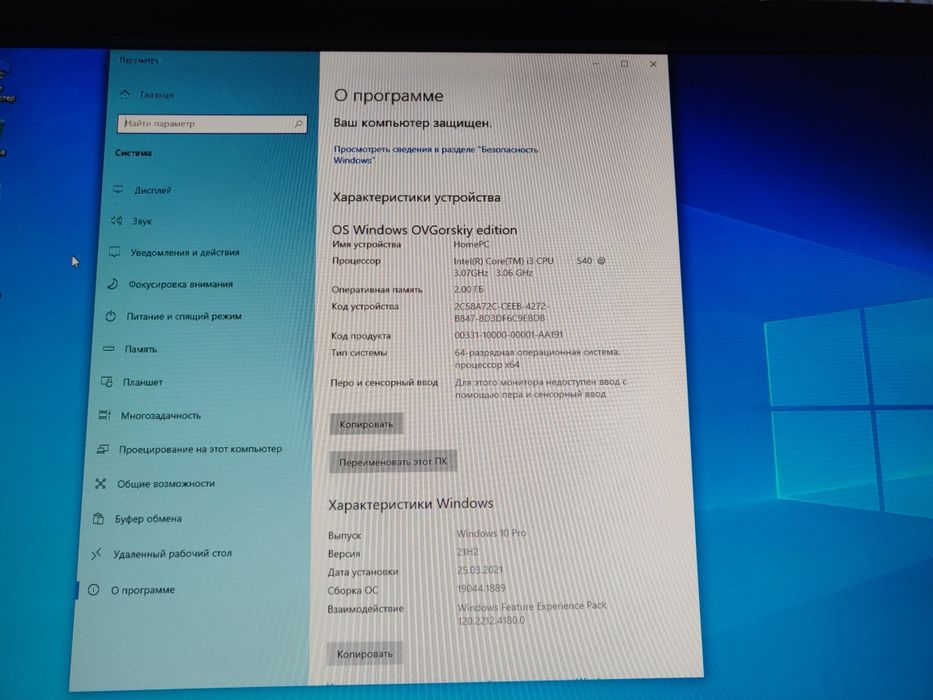Image resolution: width=933 pixels, height=700 pixels.
Task: Click the Характеристики устройства heading
Action: 416,198
